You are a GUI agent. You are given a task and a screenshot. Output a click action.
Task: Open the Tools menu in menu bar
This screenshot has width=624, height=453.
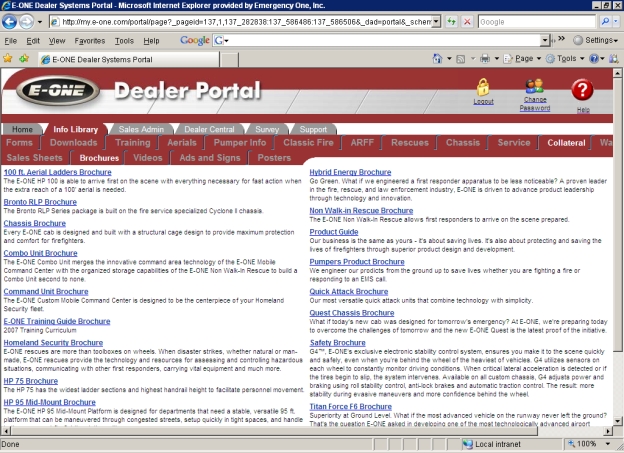pyautogui.click(x=124, y=41)
